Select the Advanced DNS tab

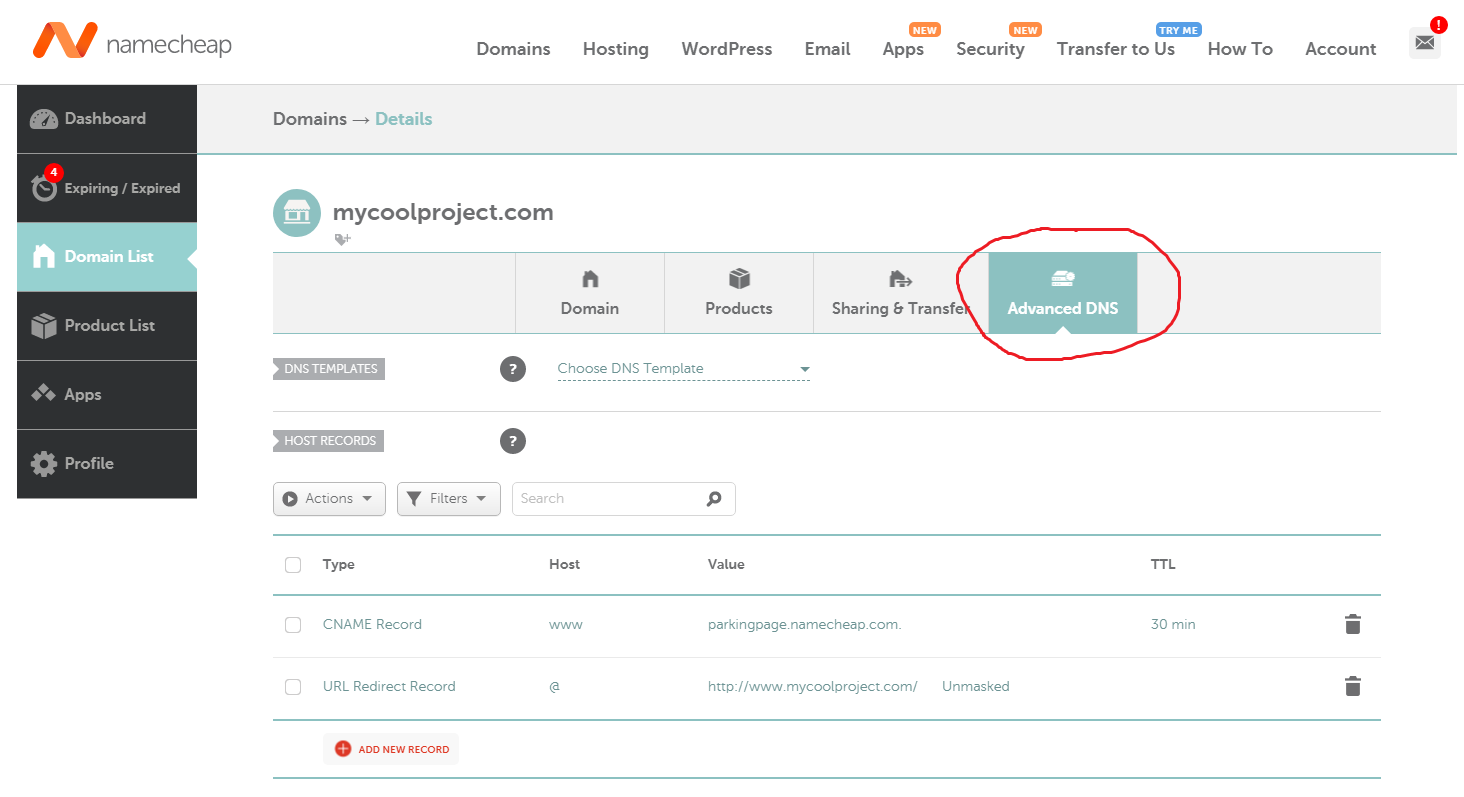tap(1063, 293)
